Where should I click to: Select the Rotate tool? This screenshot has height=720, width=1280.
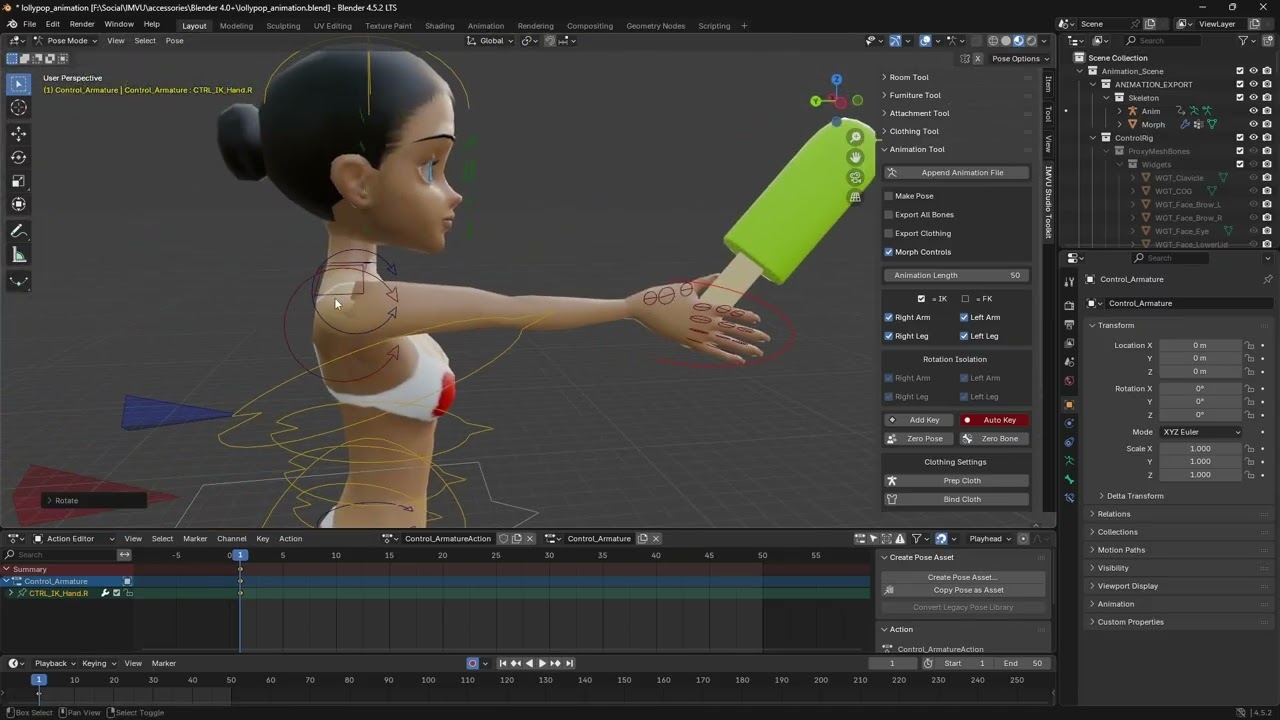click(19, 157)
